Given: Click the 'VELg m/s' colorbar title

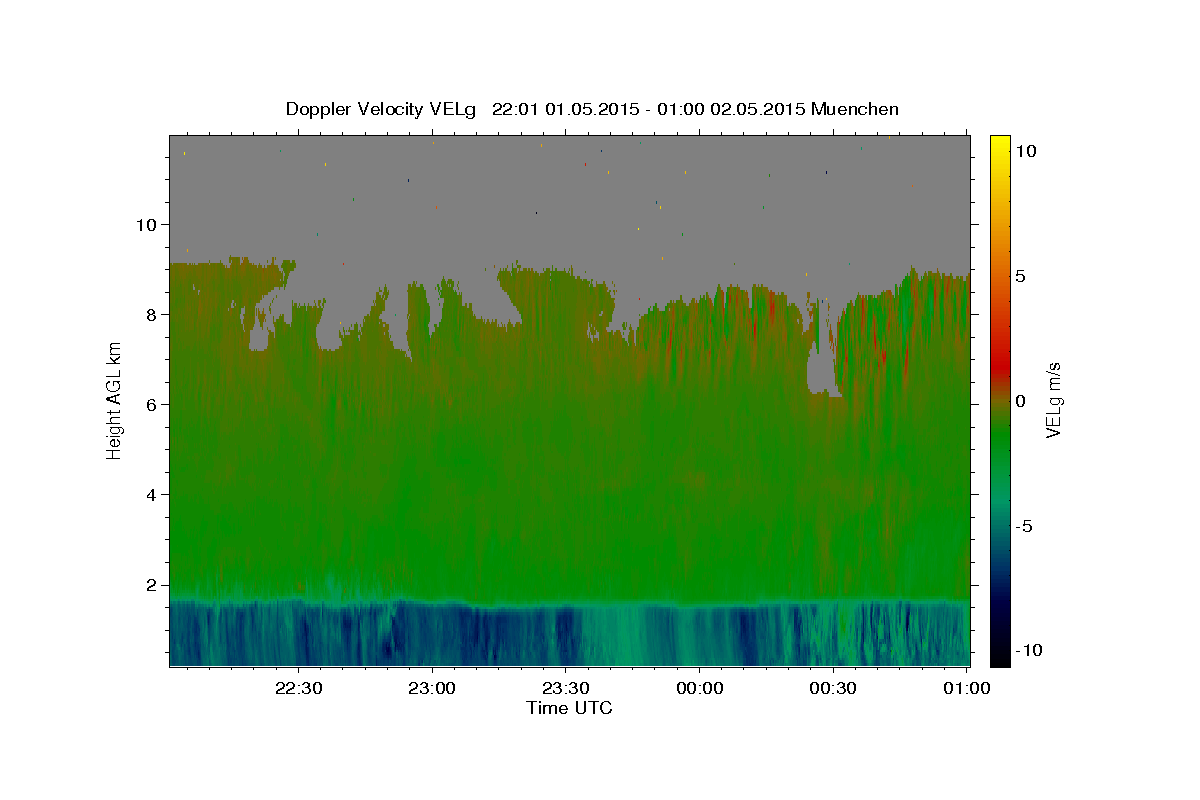Looking at the screenshot, I should (x=1054, y=400).
